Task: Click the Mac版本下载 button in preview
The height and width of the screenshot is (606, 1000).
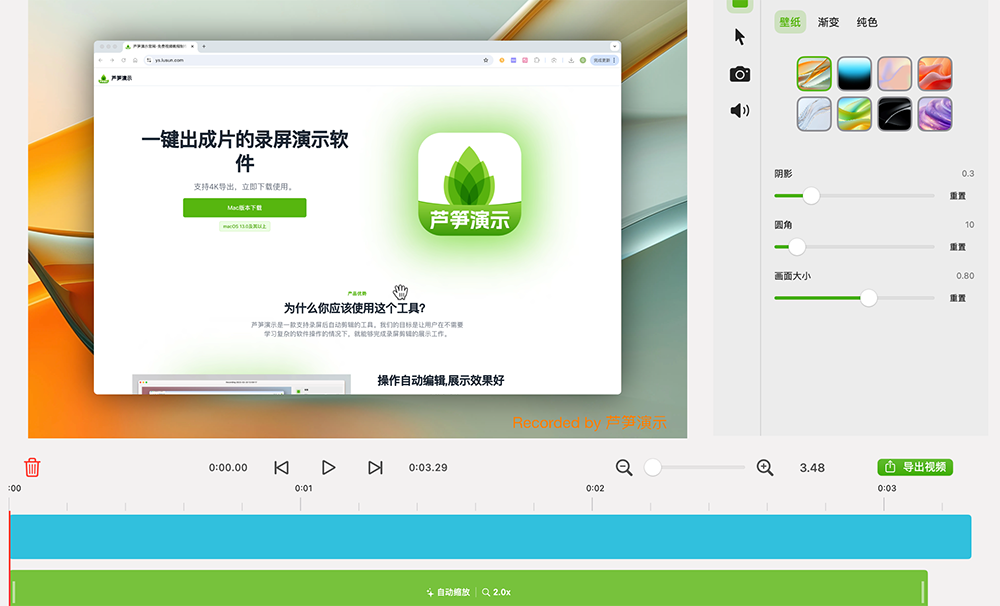Action: 245,207
